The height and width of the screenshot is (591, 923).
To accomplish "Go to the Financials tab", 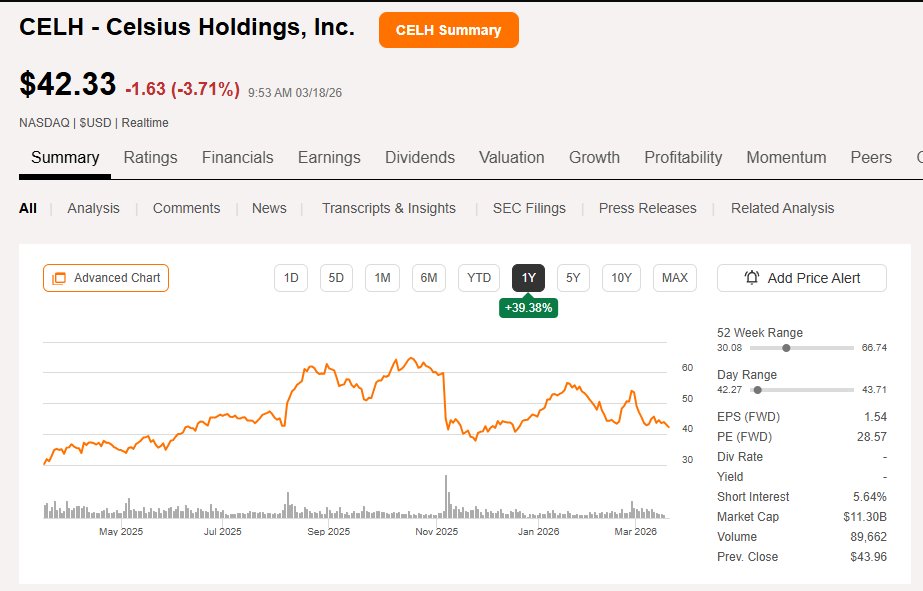I will (237, 157).
